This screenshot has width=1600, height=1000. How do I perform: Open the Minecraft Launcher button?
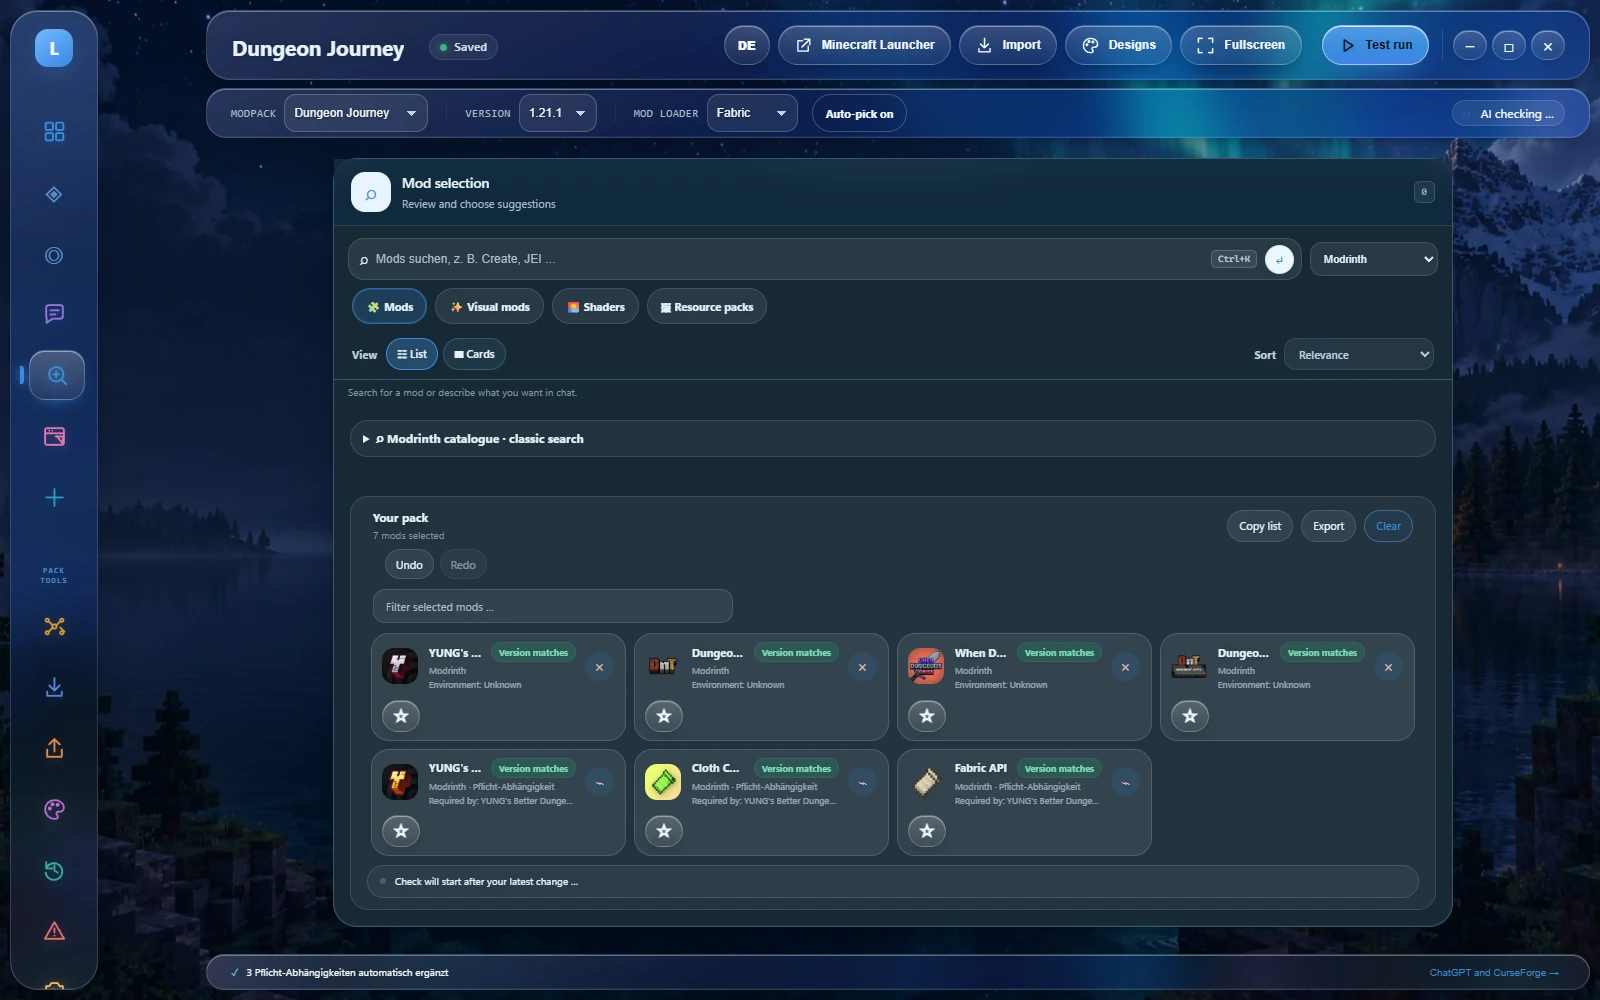point(865,45)
